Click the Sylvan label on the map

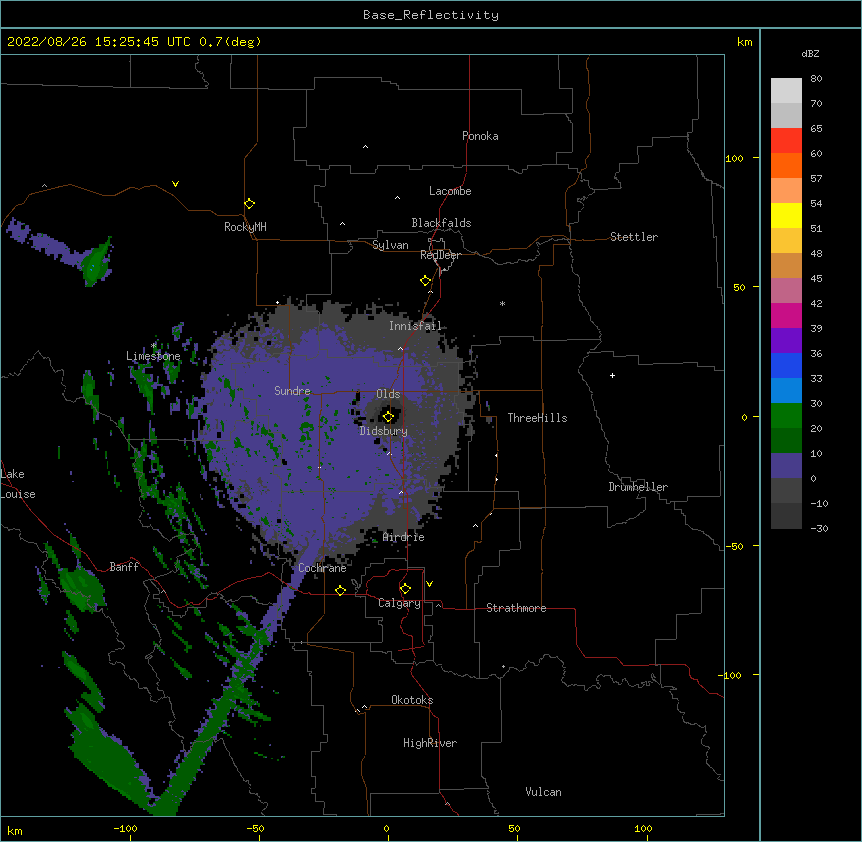390,245
